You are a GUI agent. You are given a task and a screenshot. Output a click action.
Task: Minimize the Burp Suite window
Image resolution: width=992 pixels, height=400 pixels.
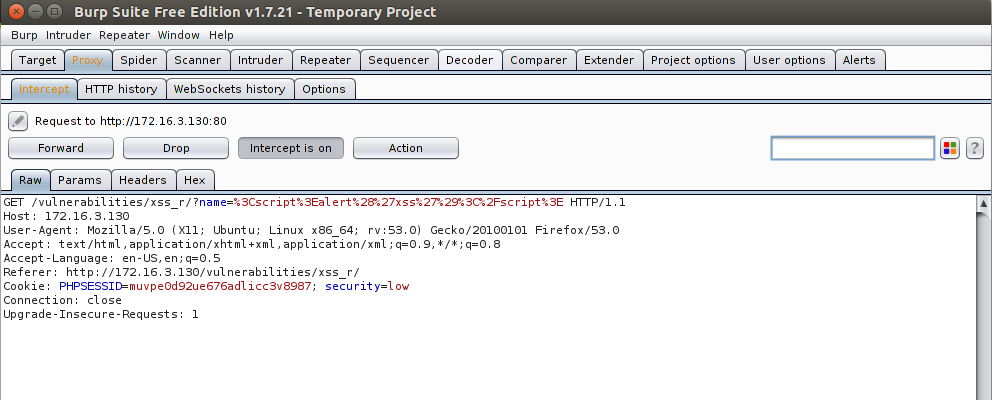(x=36, y=11)
